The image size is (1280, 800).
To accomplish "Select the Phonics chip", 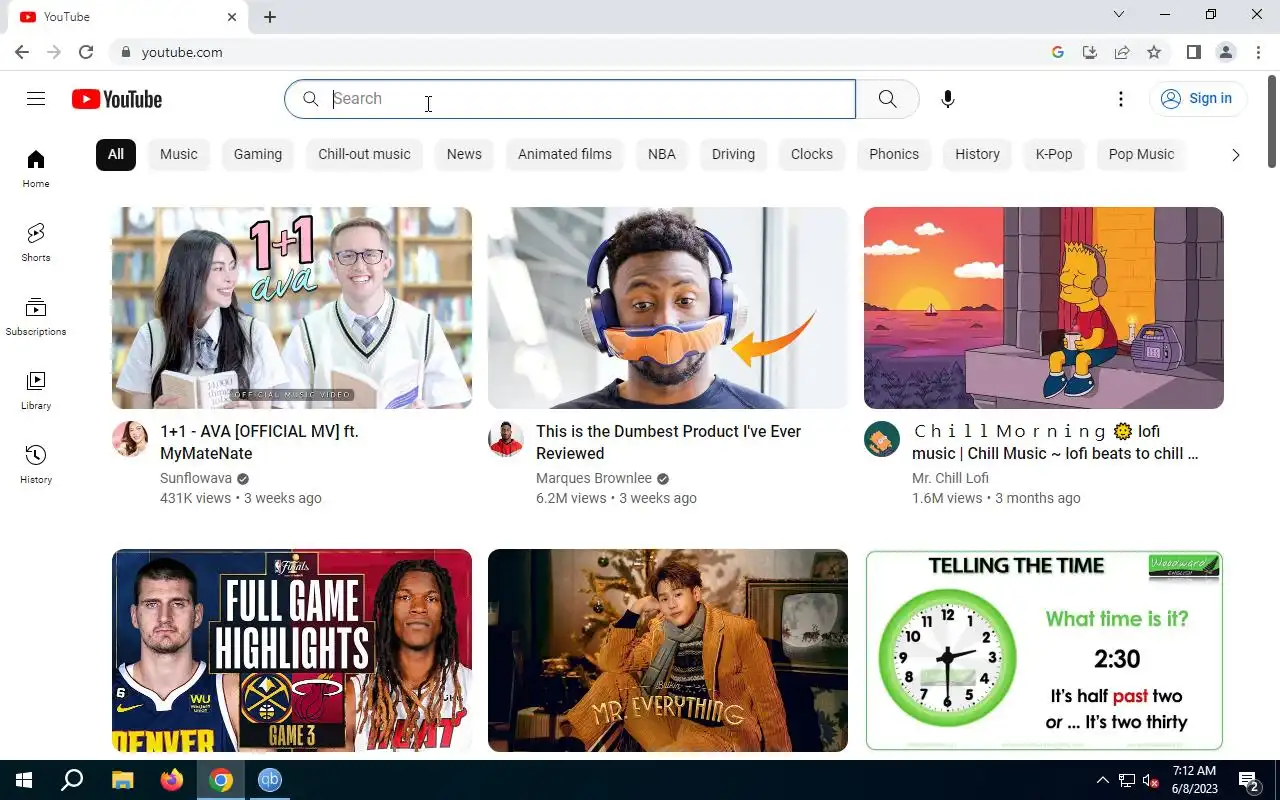I will point(894,154).
